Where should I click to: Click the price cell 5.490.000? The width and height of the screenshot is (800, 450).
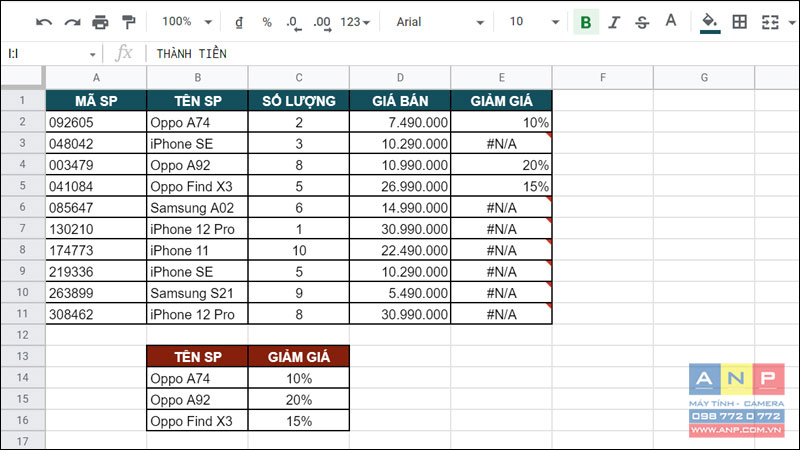tap(400, 293)
